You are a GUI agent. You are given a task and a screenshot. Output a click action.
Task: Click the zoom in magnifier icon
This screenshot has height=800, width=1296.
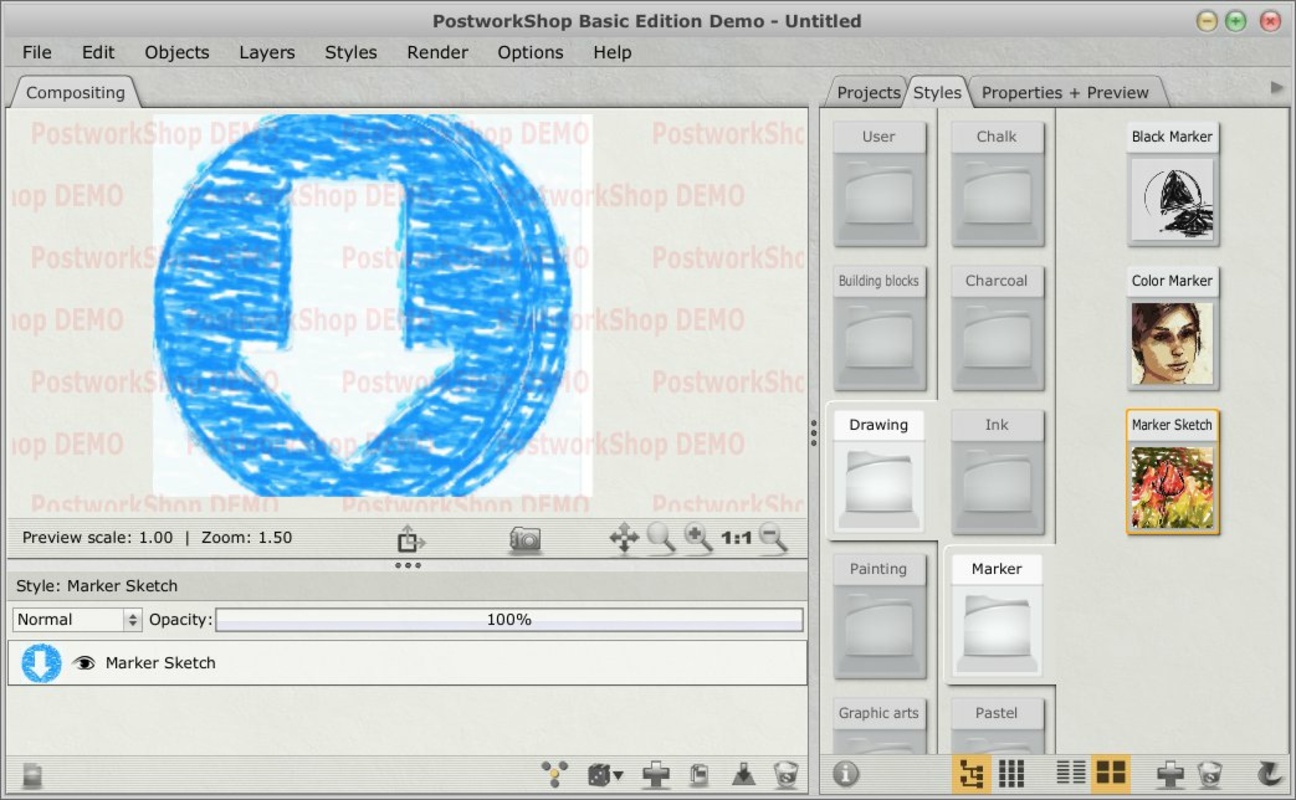pyautogui.click(x=698, y=538)
